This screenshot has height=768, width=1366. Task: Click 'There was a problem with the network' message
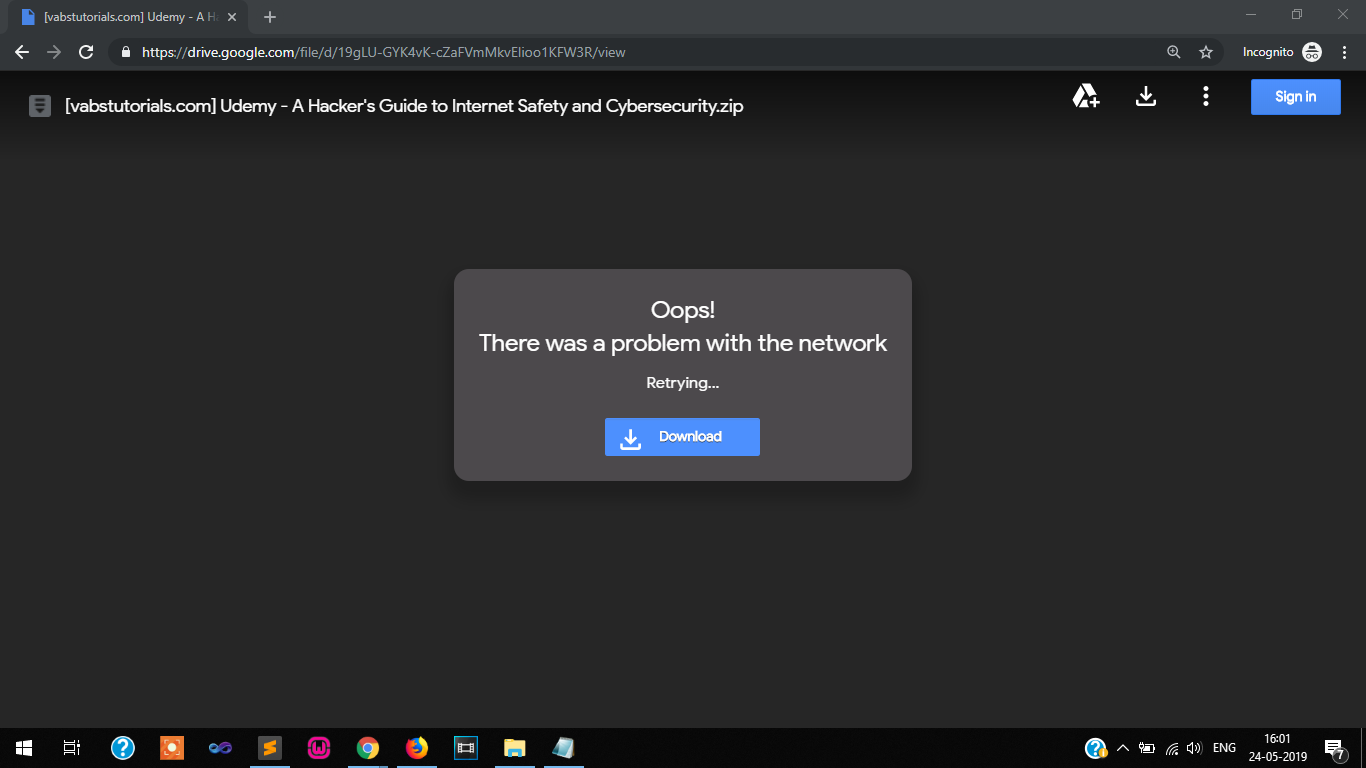(x=683, y=343)
